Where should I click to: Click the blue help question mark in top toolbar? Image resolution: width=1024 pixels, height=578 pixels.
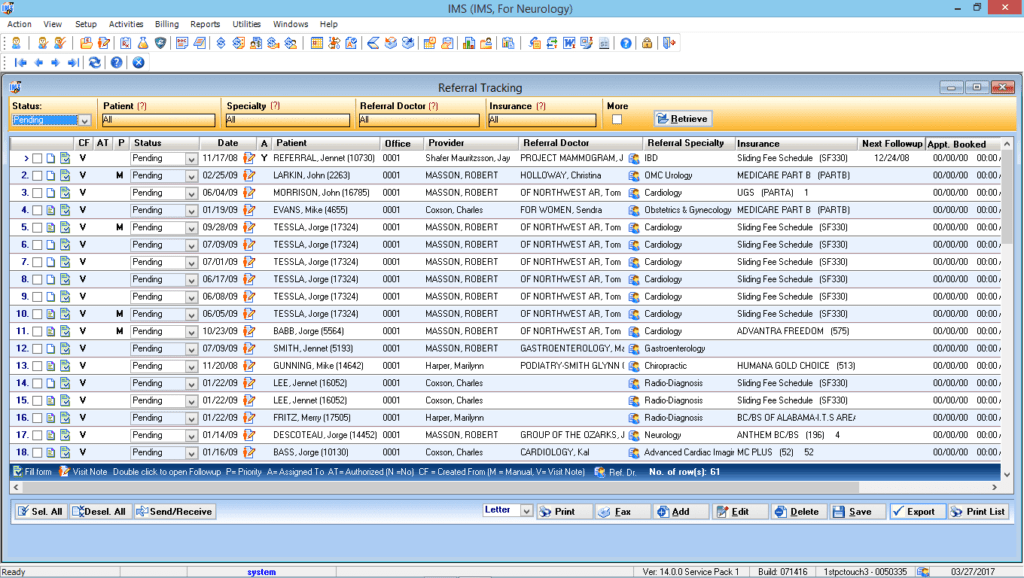(x=626, y=43)
